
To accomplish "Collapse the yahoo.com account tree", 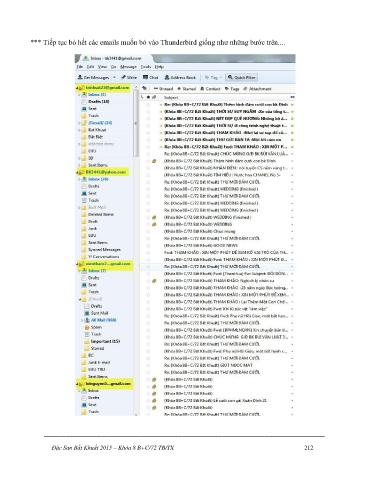I will click(x=77, y=172).
